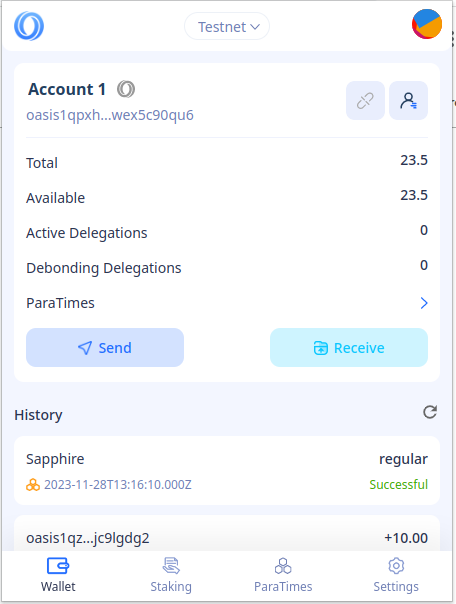Switch to the Wallet tab
Screen dimensions: 456x604
click(x=58, y=575)
